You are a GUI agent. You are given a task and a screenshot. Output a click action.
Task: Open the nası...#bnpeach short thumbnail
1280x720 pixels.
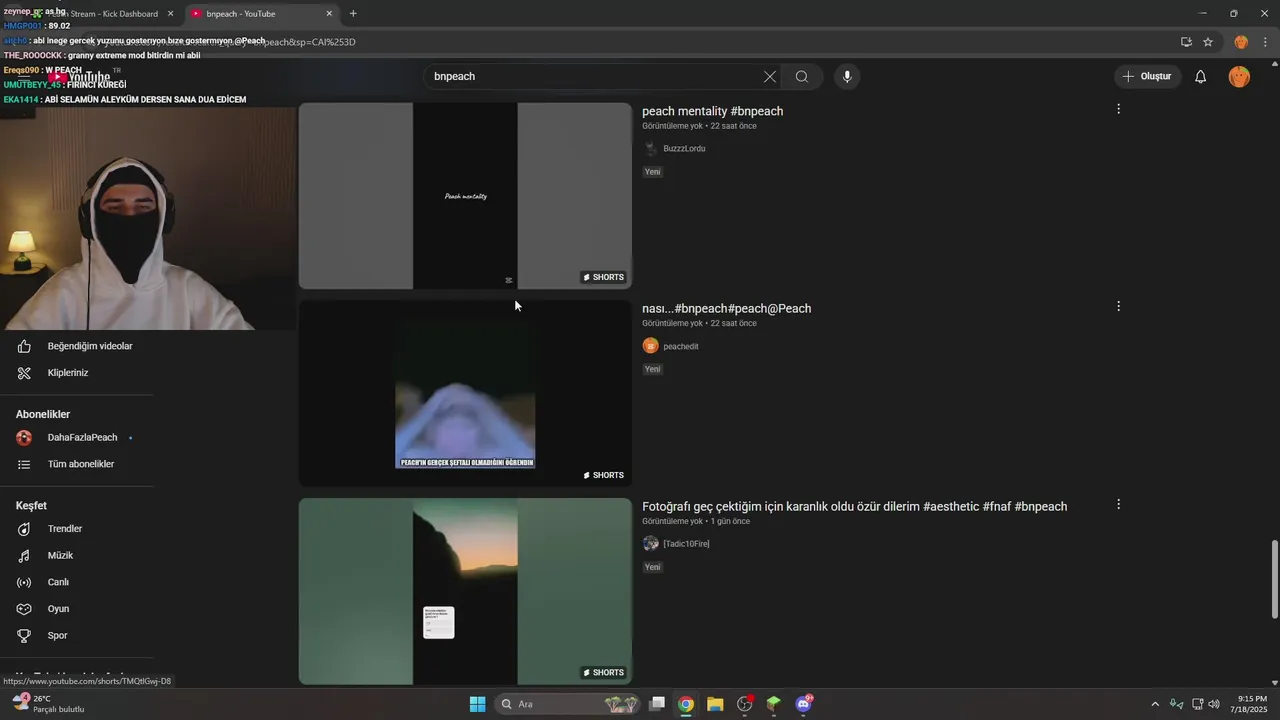pos(465,393)
